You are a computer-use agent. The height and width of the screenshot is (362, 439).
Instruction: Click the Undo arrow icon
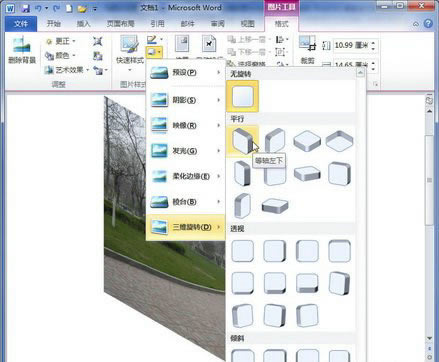pyautogui.click(x=38, y=8)
